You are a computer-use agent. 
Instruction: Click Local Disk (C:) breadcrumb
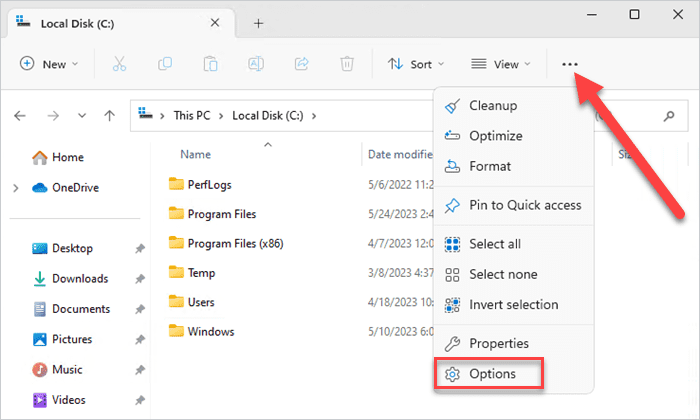pos(267,116)
